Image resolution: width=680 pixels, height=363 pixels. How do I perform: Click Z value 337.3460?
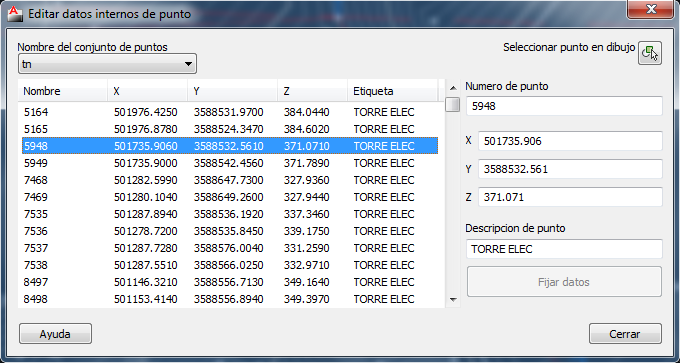point(307,214)
